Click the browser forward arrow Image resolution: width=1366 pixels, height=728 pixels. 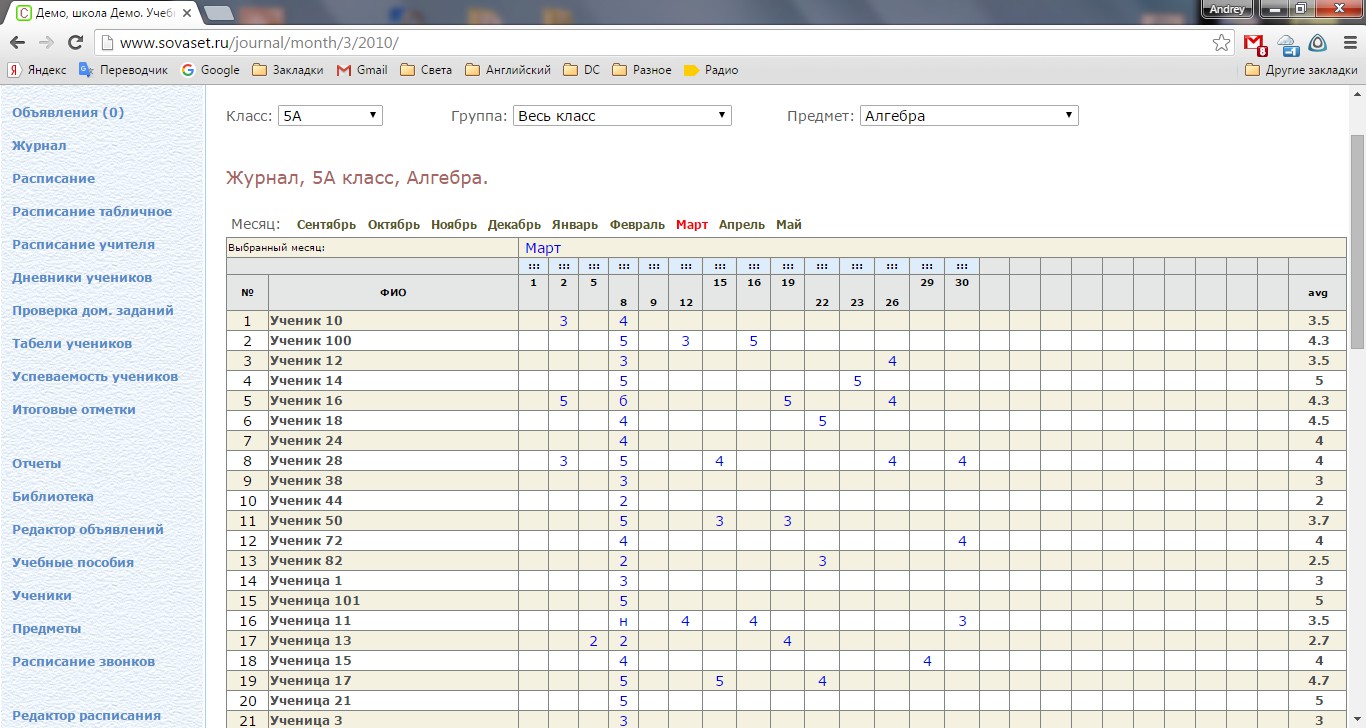tap(46, 43)
